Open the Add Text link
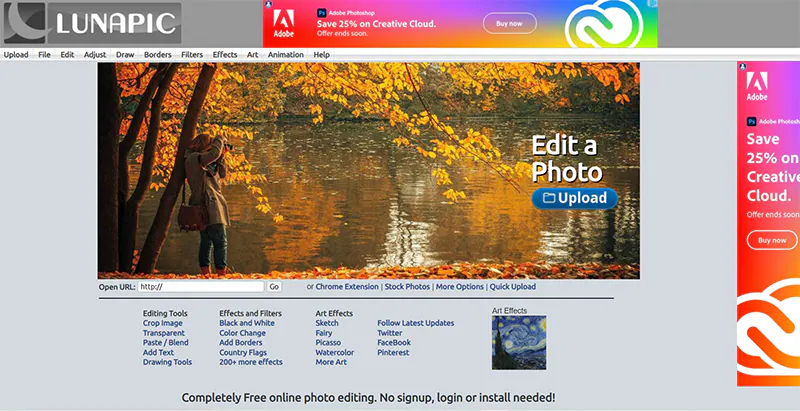The image size is (800, 411). click(x=158, y=352)
